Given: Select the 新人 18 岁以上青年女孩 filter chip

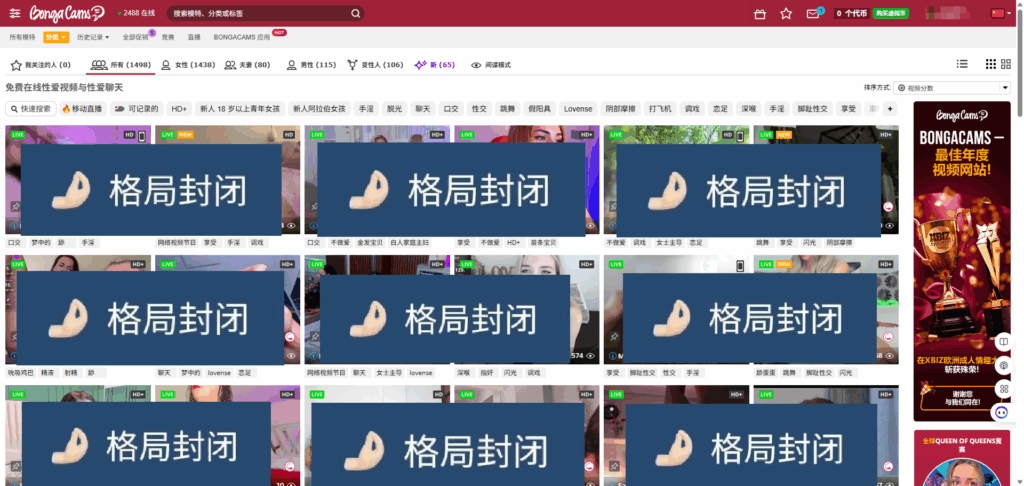Looking at the screenshot, I should [240, 109].
